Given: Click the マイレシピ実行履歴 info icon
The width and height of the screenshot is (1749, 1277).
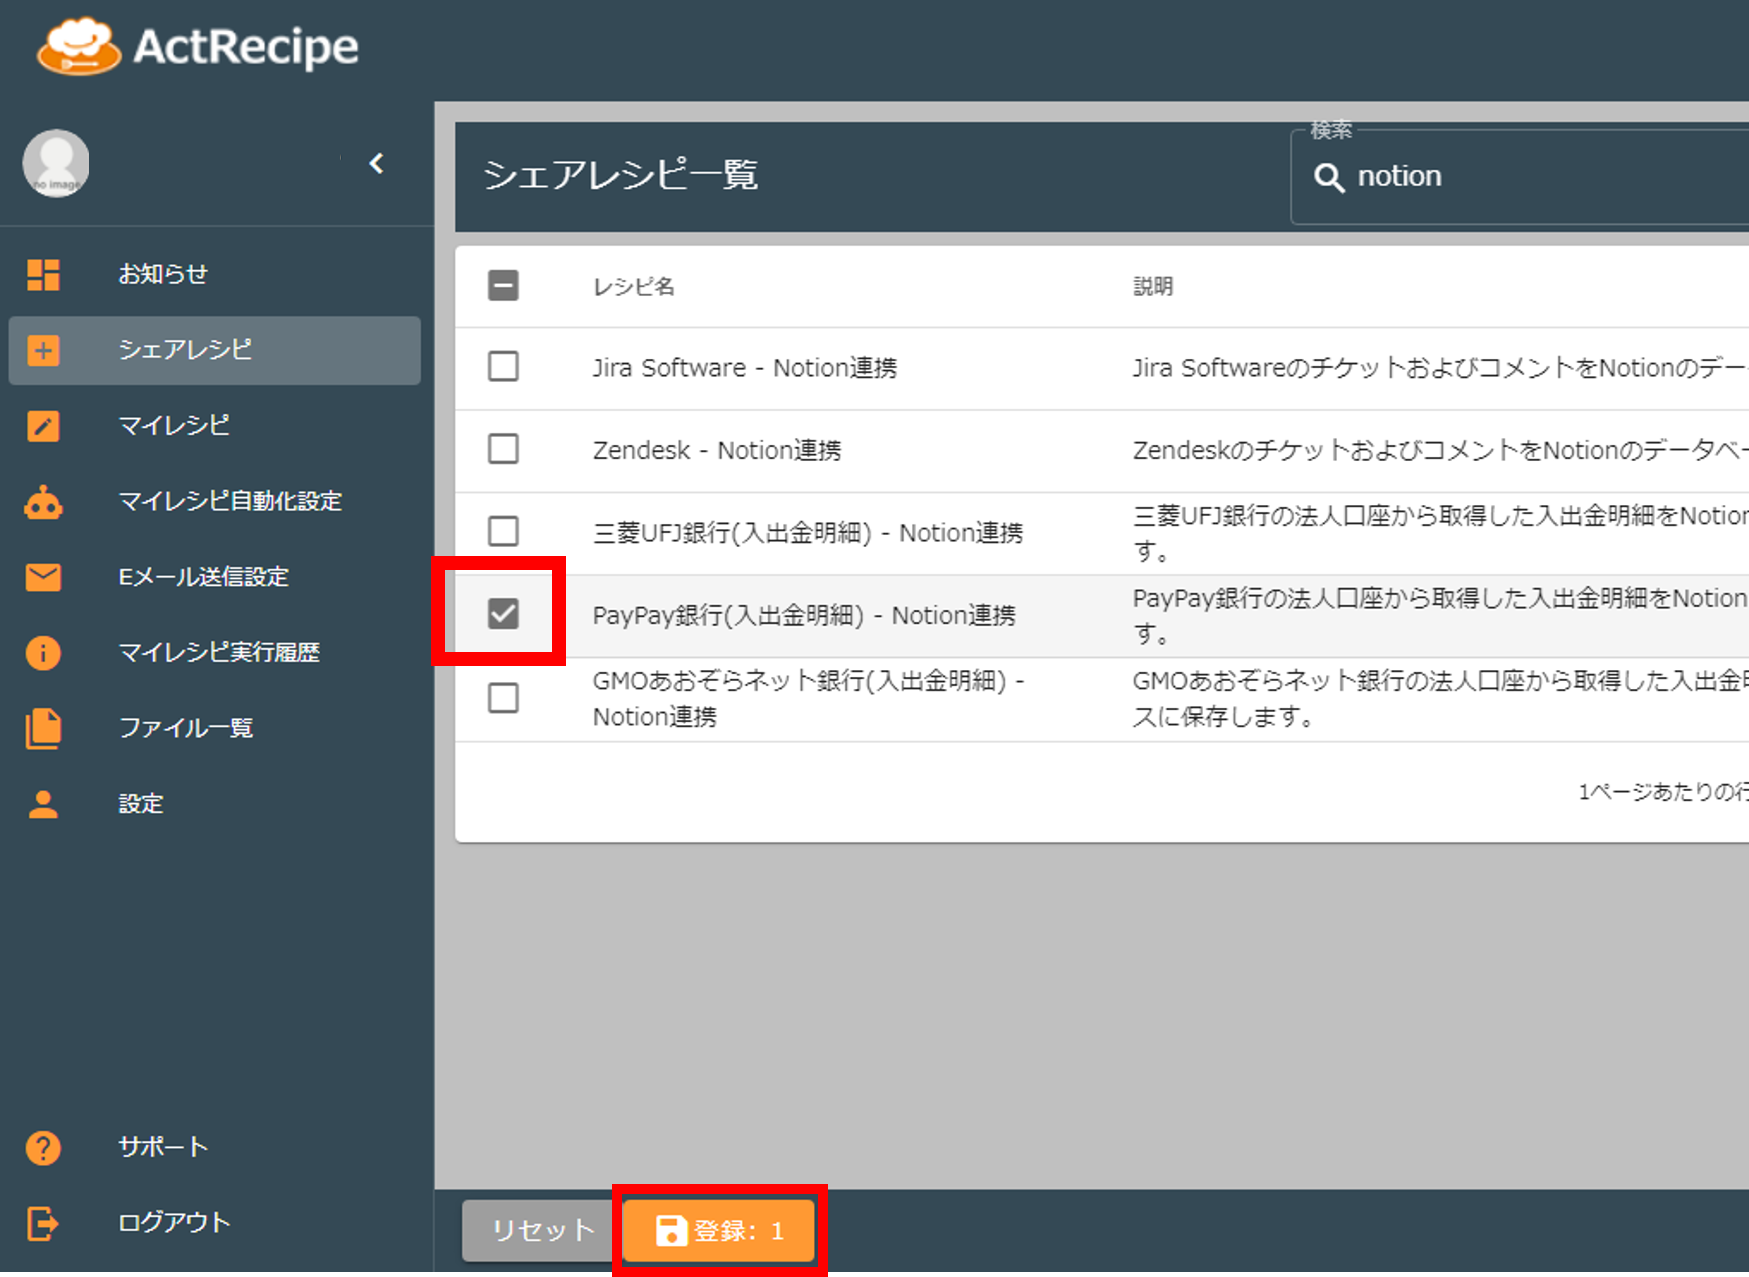Looking at the screenshot, I should pyautogui.click(x=43, y=653).
